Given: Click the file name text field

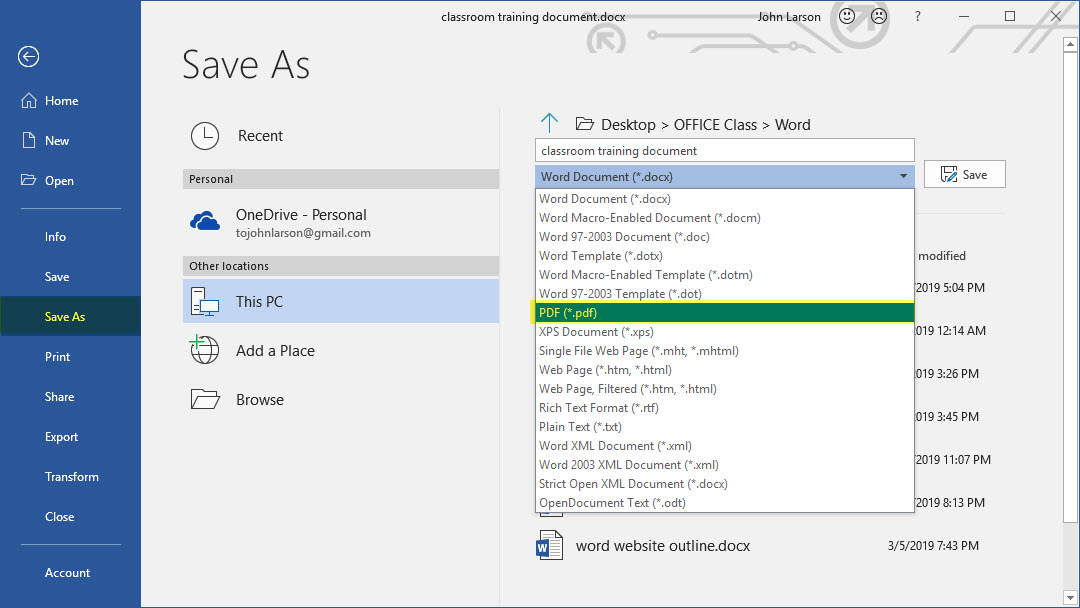Looking at the screenshot, I should (x=724, y=151).
